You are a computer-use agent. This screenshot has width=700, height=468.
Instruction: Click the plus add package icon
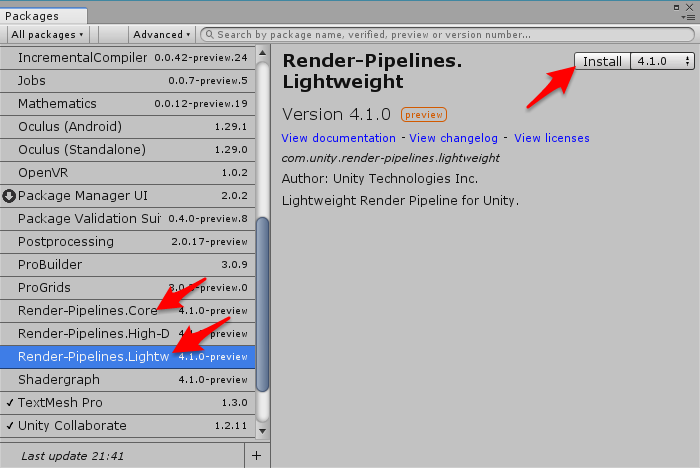[257, 455]
